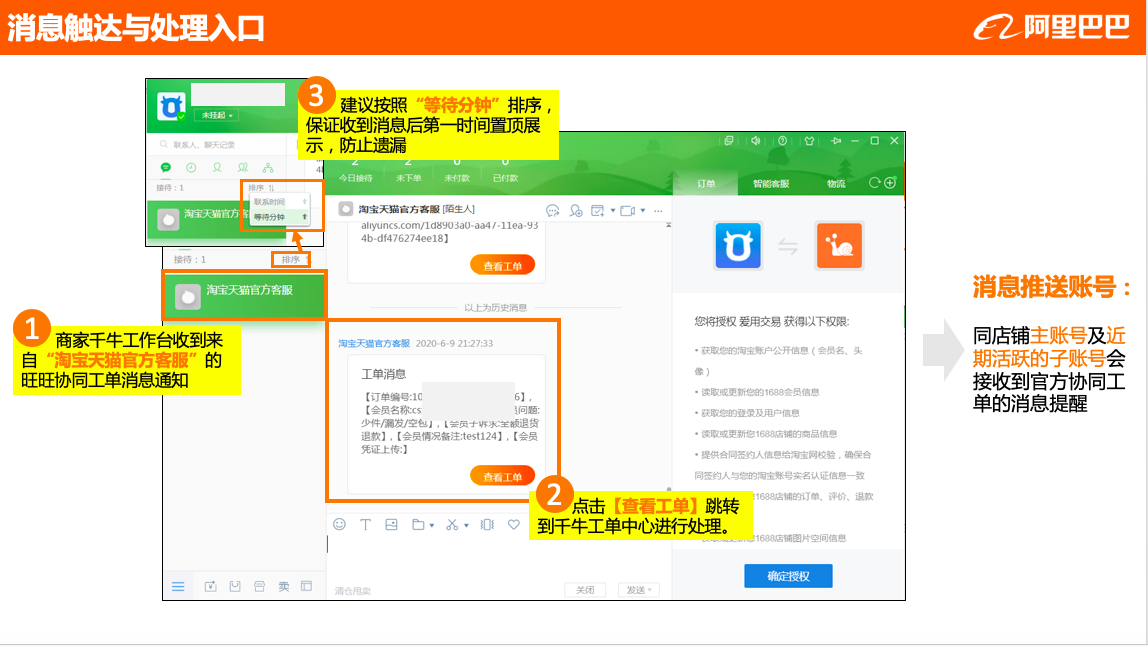1148x646 pixels.
Task: Click the '清仓甩卖' text below input
Action: coord(353,590)
